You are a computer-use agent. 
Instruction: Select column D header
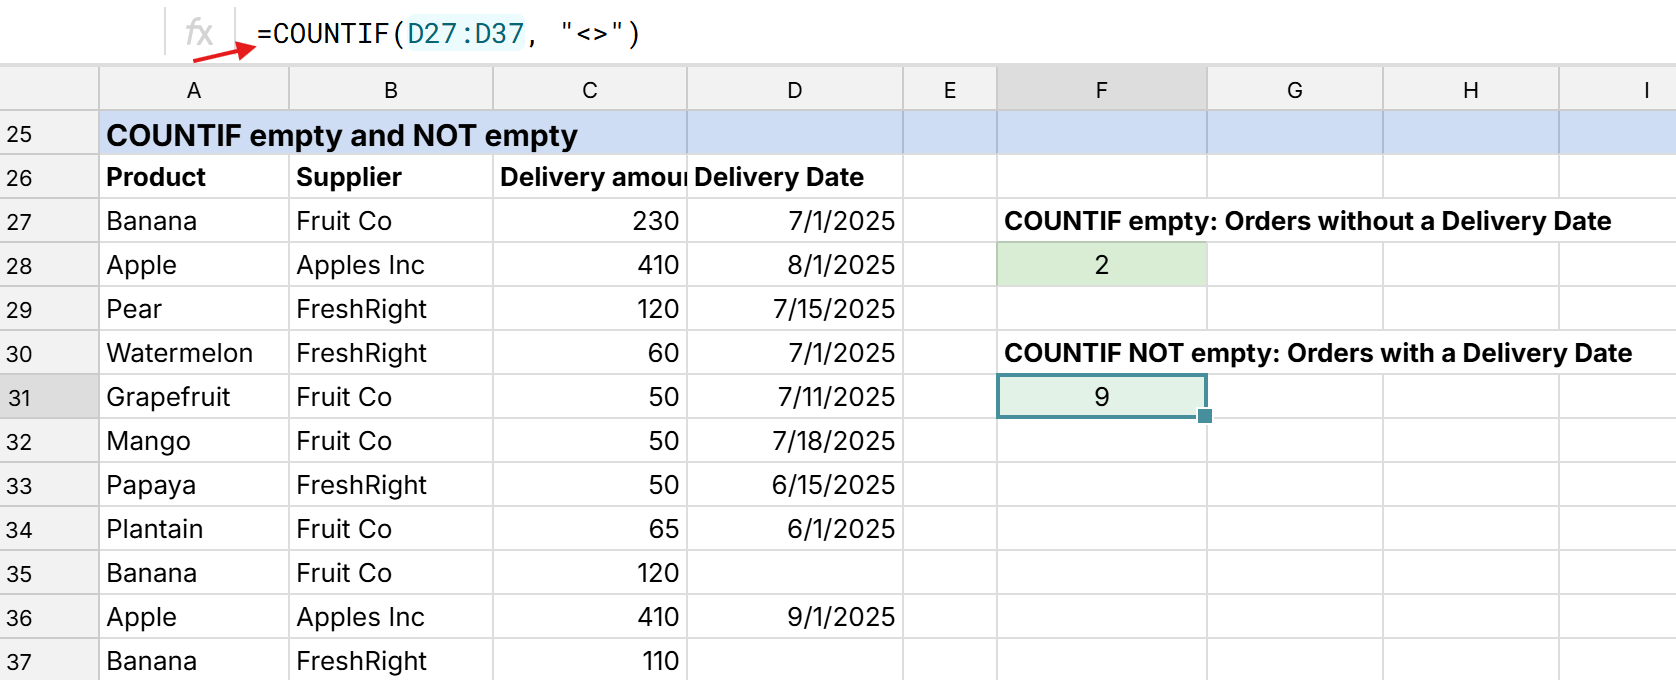pyautogui.click(x=794, y=90)
